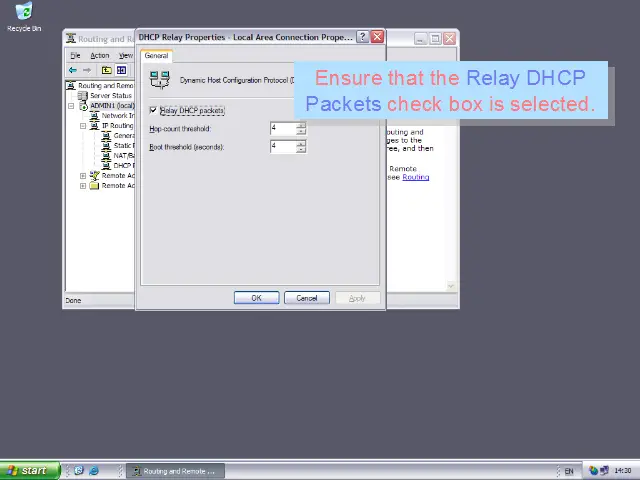The height and width of the screenshot is (480, 640).
Task: Click the Show/Hide Console Tree icon
Action: pos(121,70)
